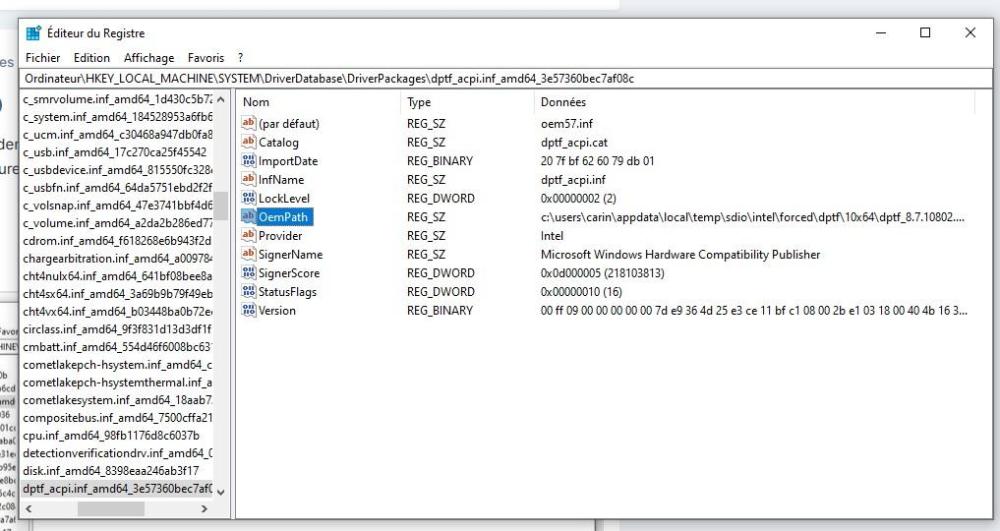Select the cdrom.inf_amd64 key
Screen dimensions: 1000x531
coord(117,241)
